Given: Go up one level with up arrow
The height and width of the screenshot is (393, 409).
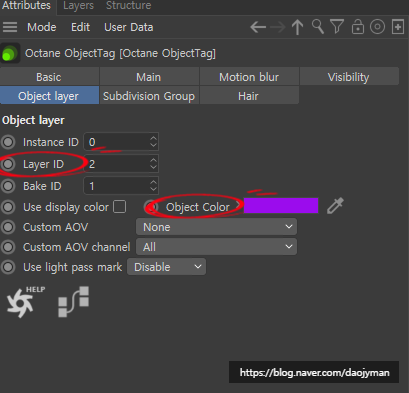Looking at the screenshot, I should [297, 27].
